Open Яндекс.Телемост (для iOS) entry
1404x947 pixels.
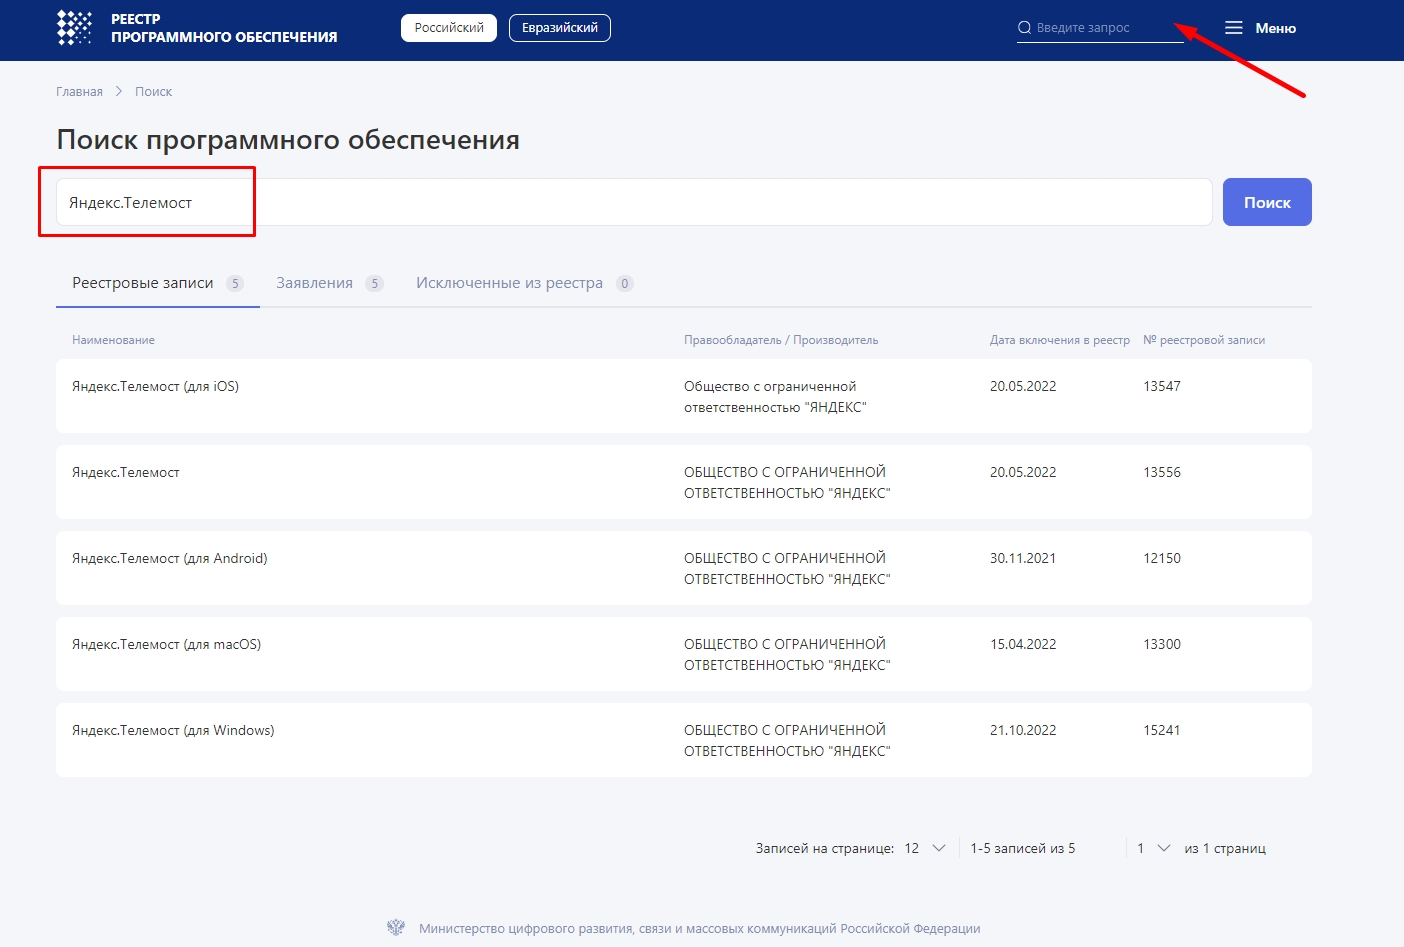(155, 386)
